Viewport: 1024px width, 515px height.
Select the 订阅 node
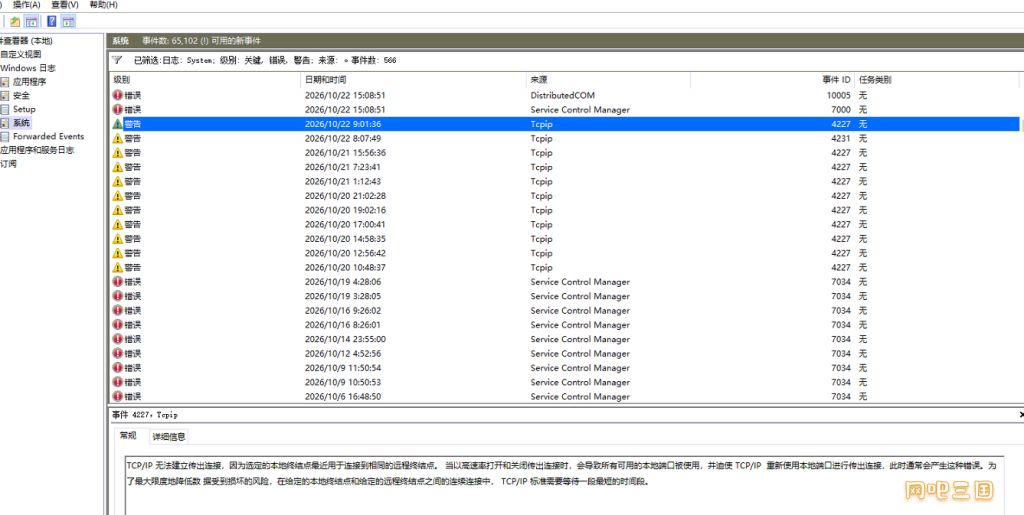click(8, 164)
